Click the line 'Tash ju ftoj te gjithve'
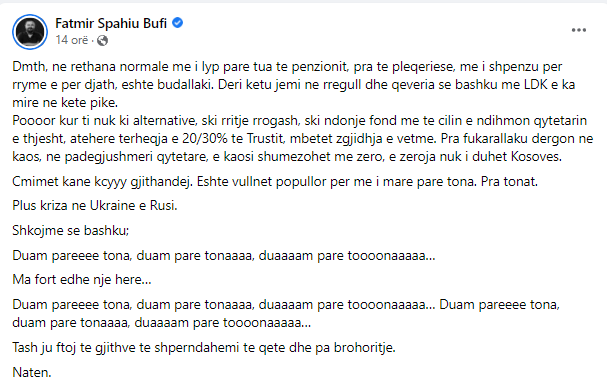The width and height of the screenshot is (607, 378). (x=204, y=347)
